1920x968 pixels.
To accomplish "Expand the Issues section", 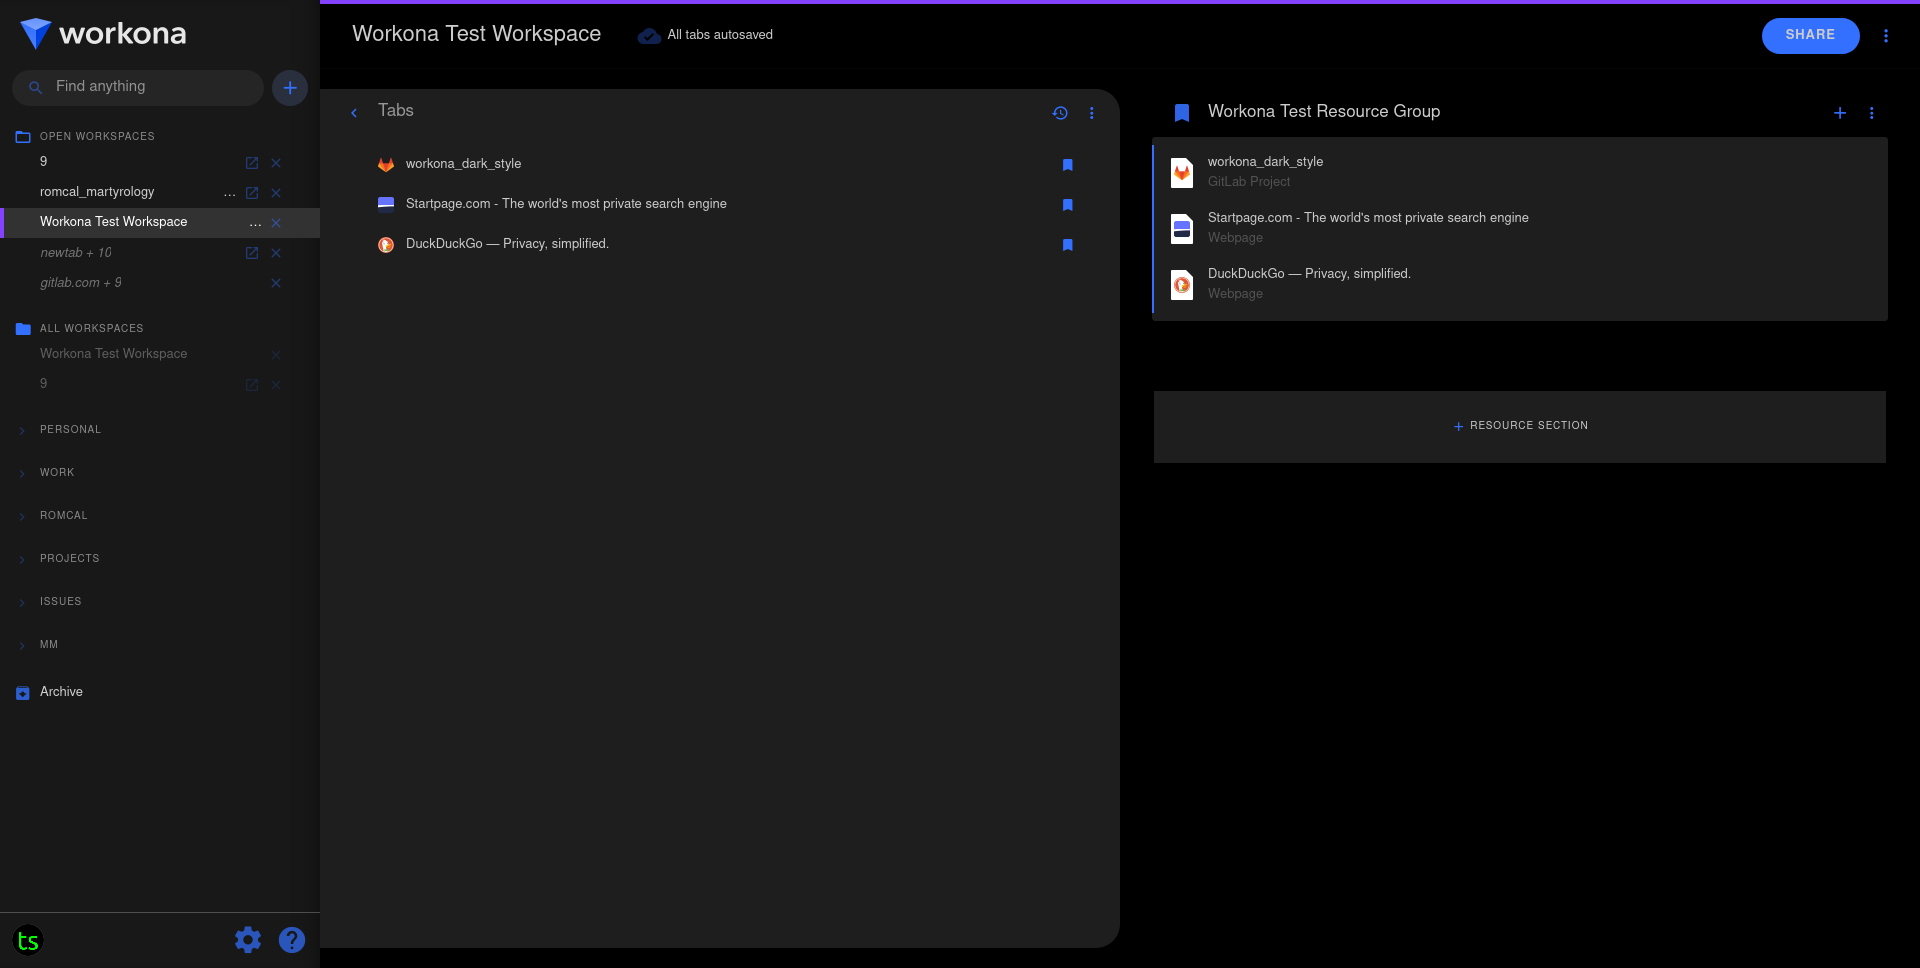I will (x=22, y=603).
